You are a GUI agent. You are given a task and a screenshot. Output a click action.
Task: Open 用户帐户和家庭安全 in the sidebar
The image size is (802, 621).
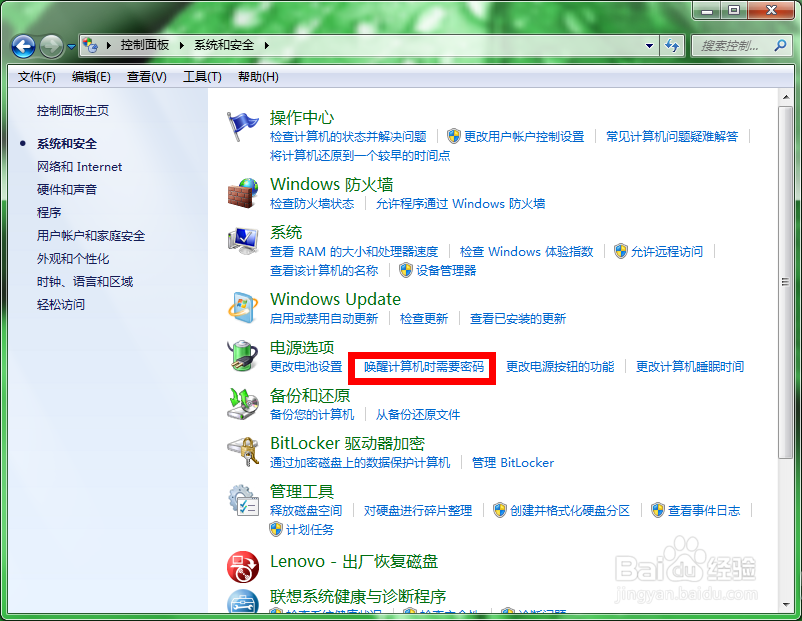[x=91, y=235]
